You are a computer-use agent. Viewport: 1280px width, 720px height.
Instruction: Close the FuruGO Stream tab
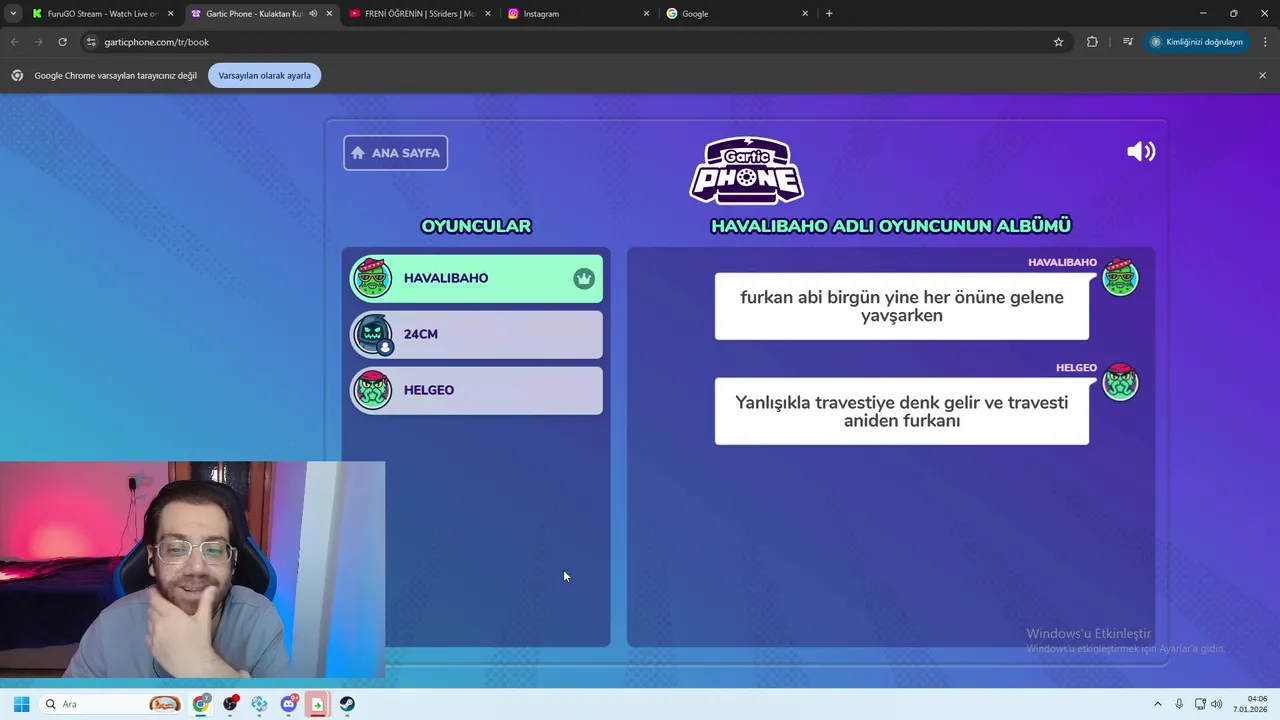170,14
